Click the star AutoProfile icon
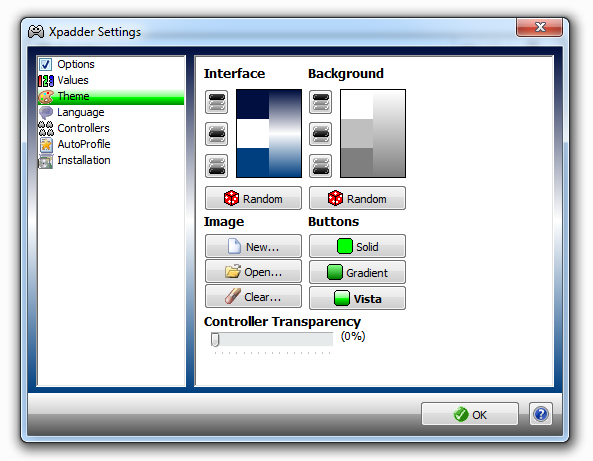The image size is (593, 461). pos(46,144)
